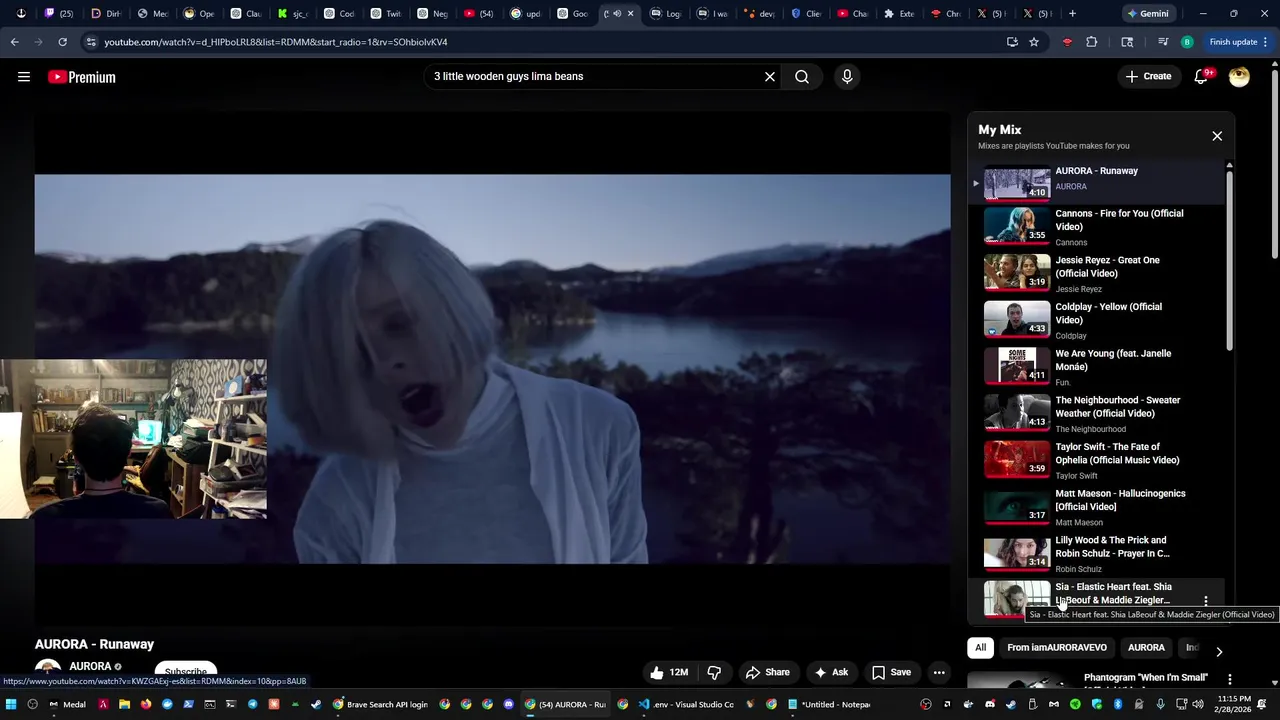Click the Share button
1280x720 pixels.
coord(767,673)
